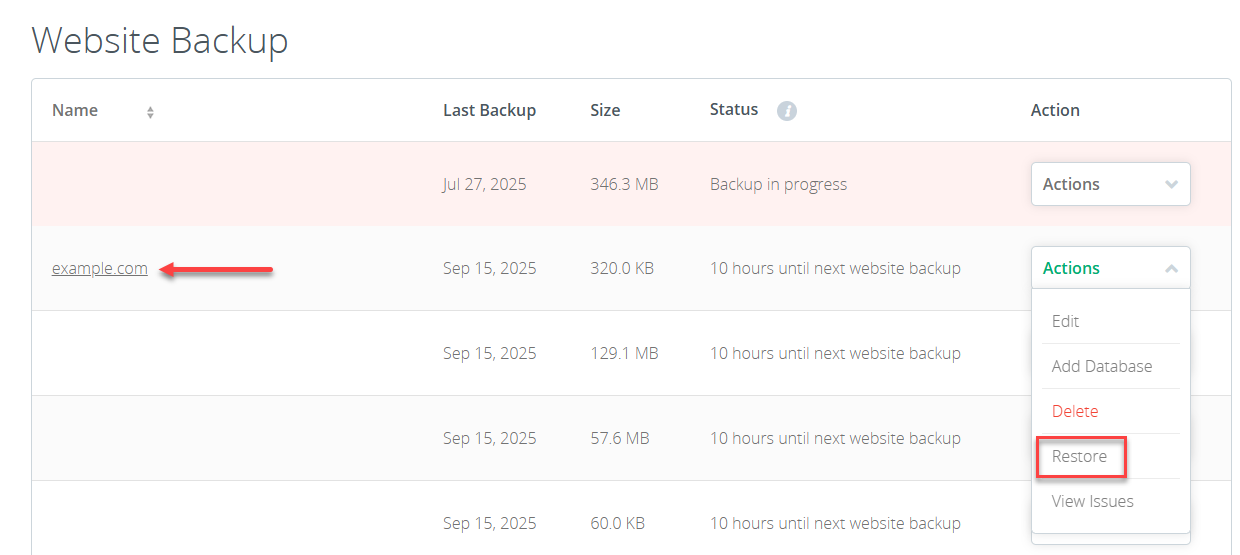Viewport: 1240px width, 555px height.
Task: Click the sort arrows beside the Name column
Action: click(x=150, y=113)
